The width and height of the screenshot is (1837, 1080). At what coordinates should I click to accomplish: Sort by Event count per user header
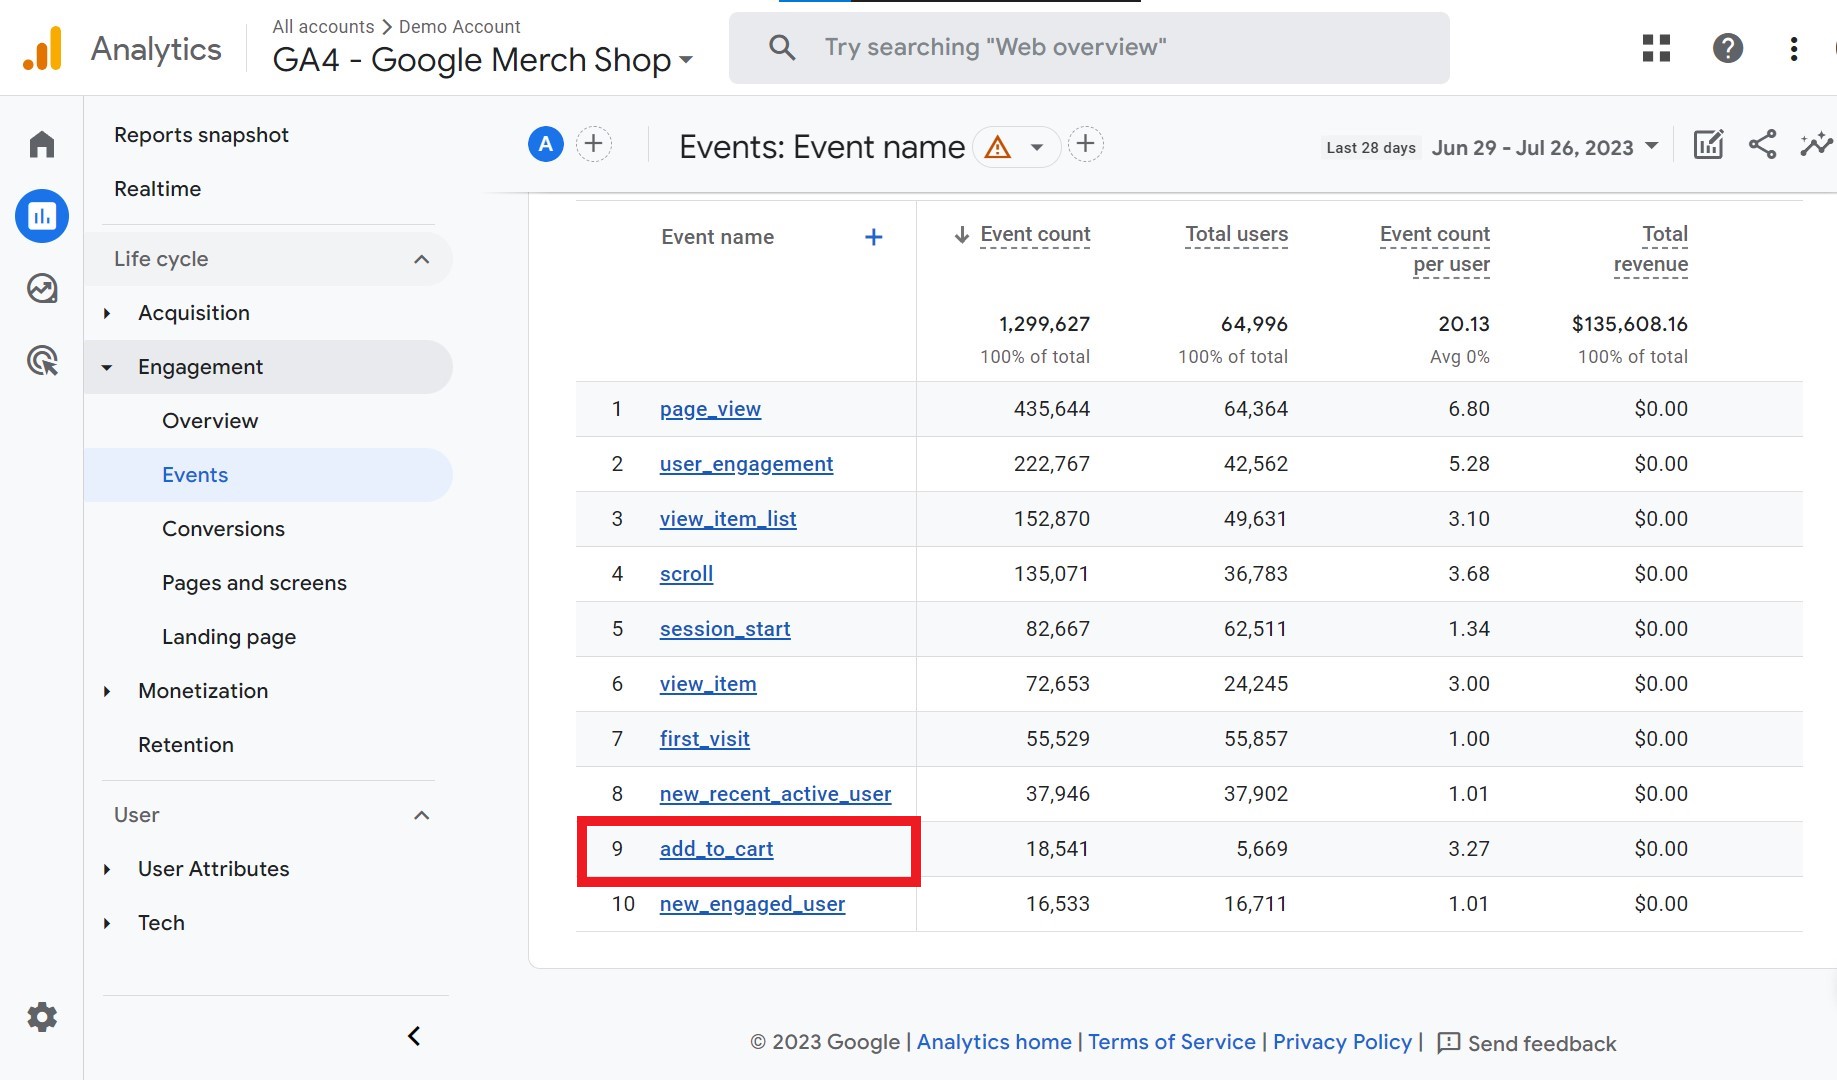(x=1434, y=249)
